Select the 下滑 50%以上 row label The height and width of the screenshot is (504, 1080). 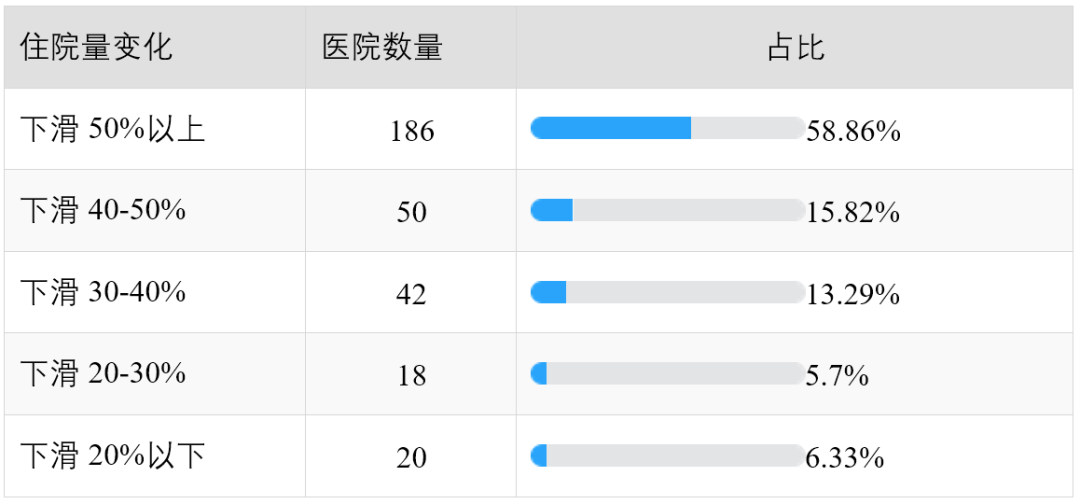click(113, 129)
